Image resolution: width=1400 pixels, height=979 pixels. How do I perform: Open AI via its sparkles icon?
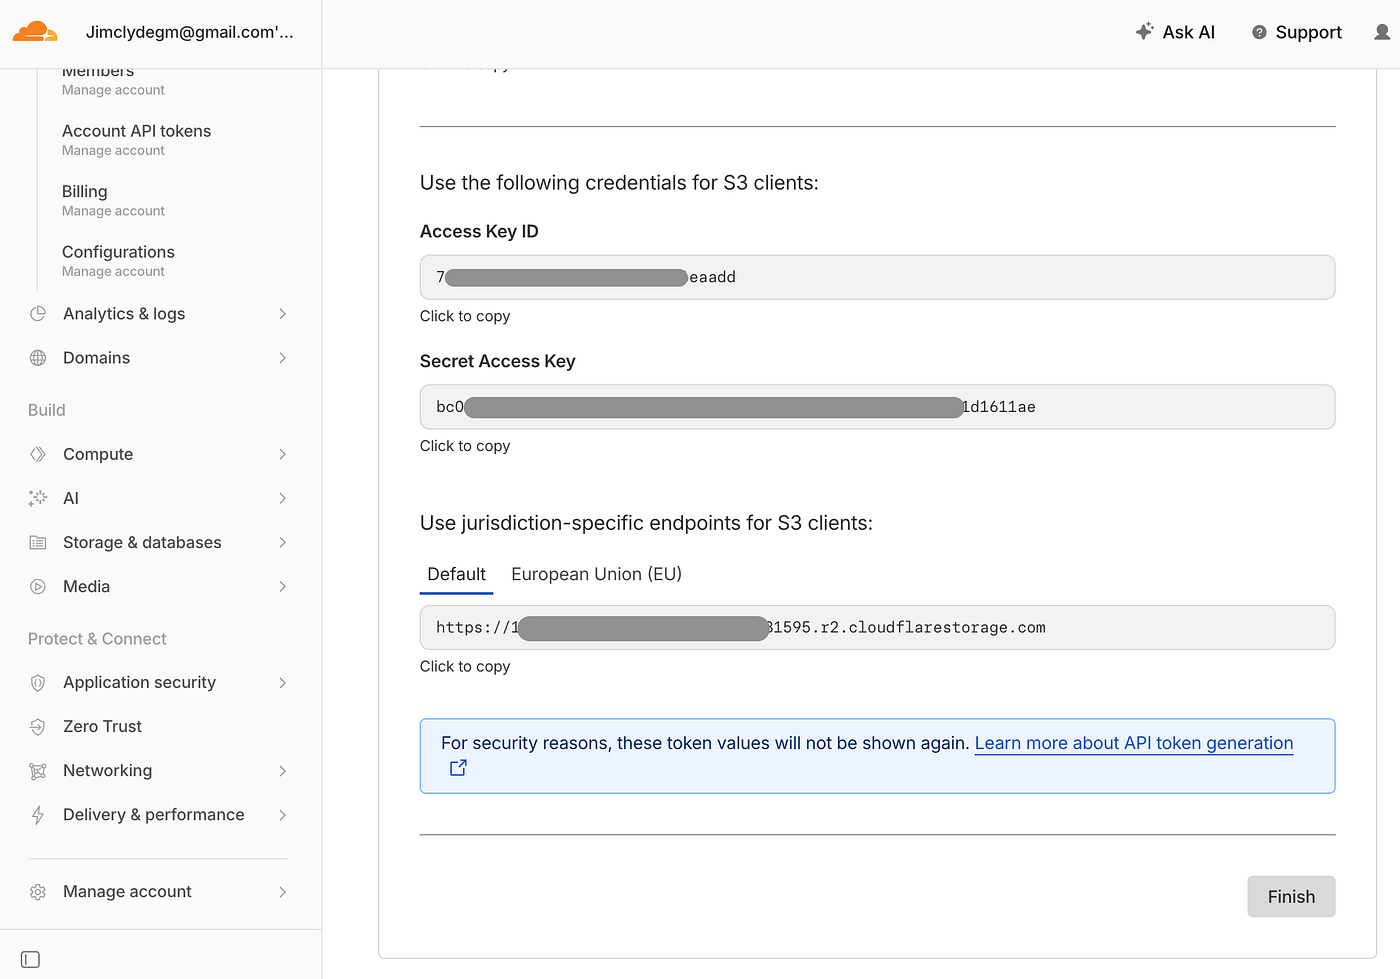[x=37, y=498]
